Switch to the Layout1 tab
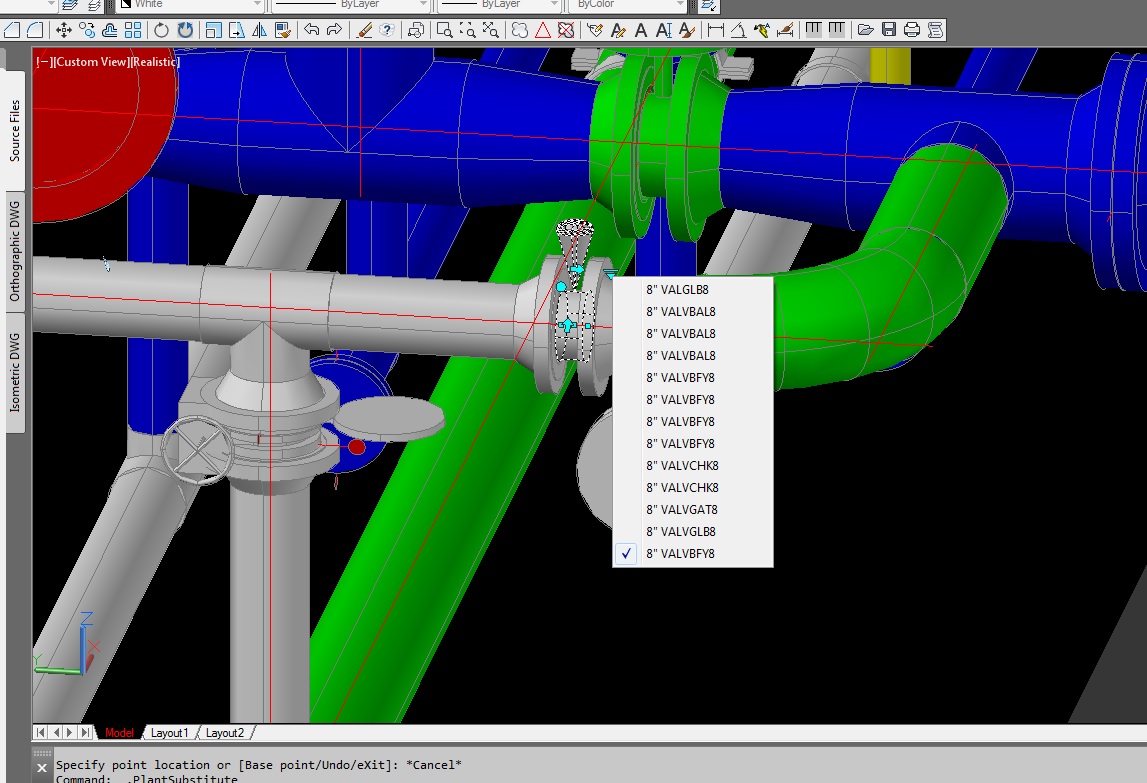The width and height of the screenshot is (1147, 783). (x=170, y=732)
